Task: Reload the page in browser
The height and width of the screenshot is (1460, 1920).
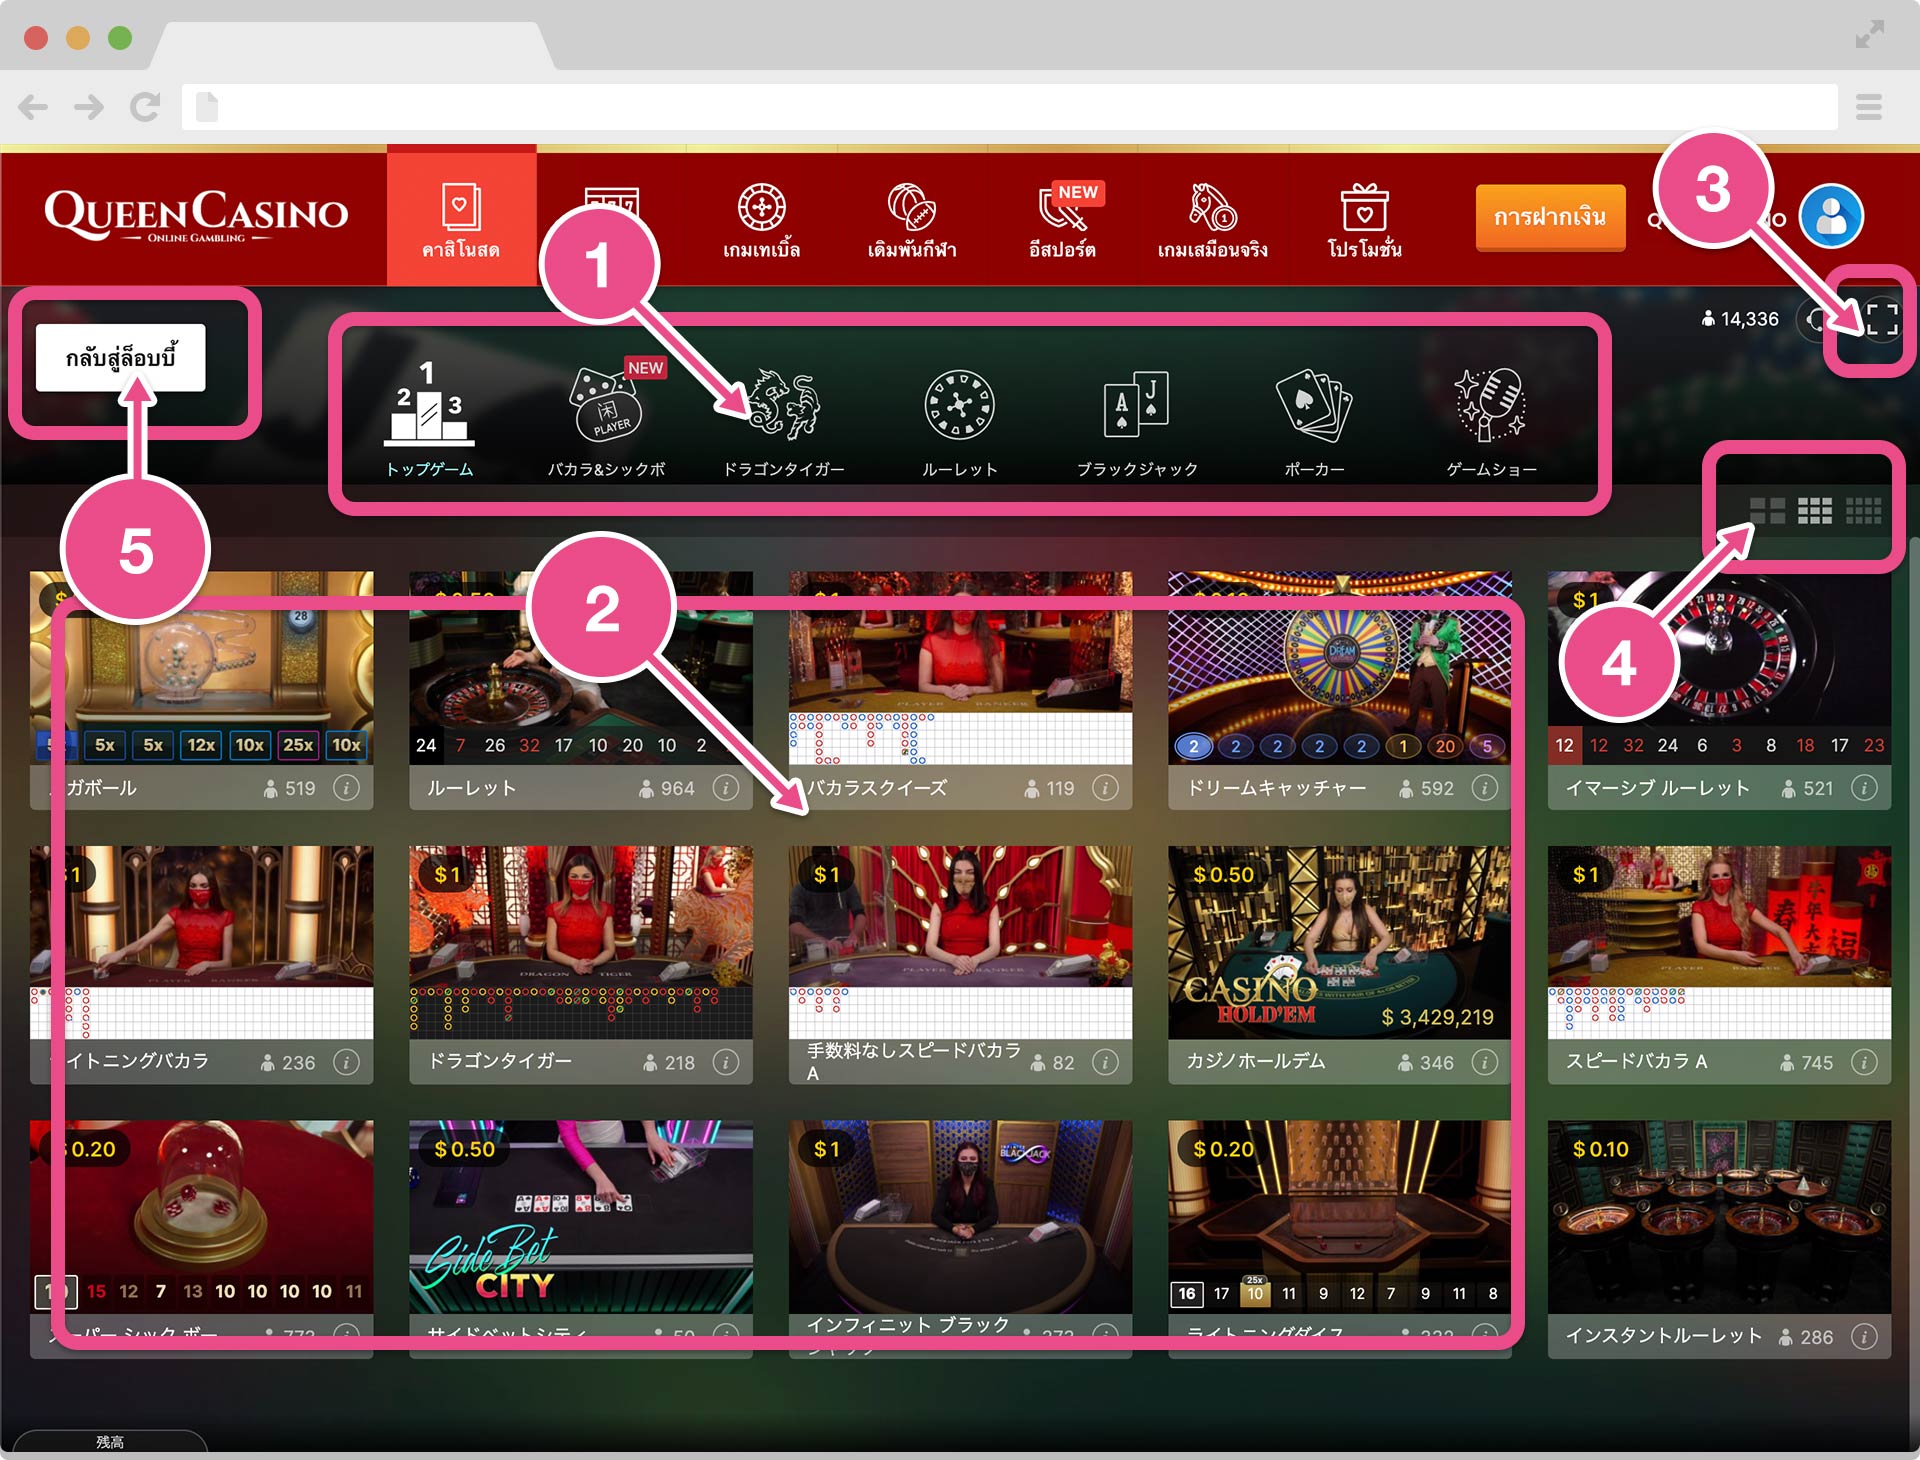Action: point(145,107)
